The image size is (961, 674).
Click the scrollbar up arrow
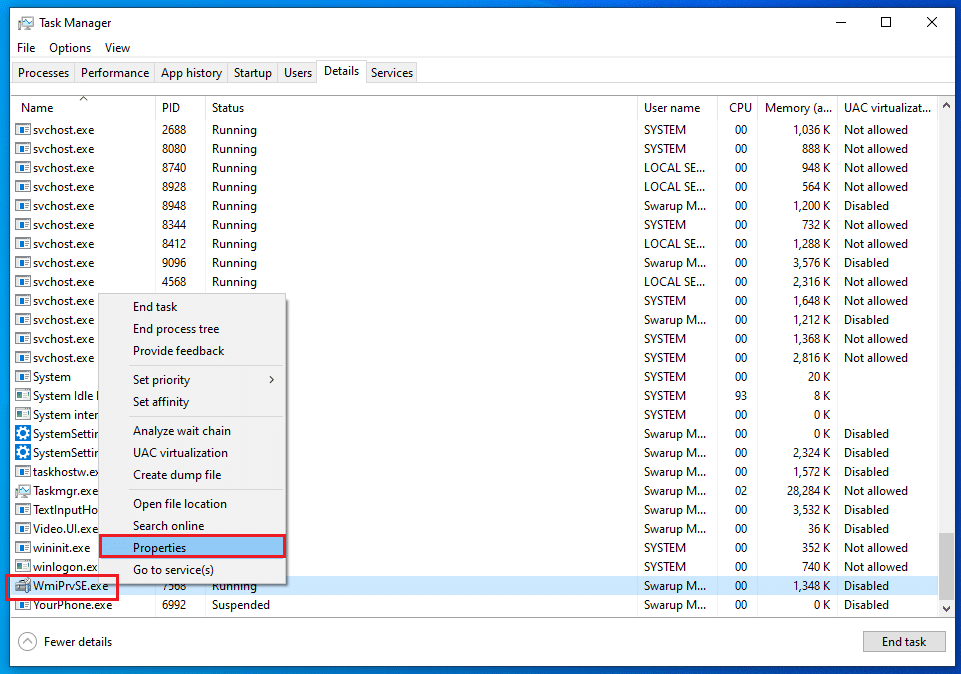[946, 105]
